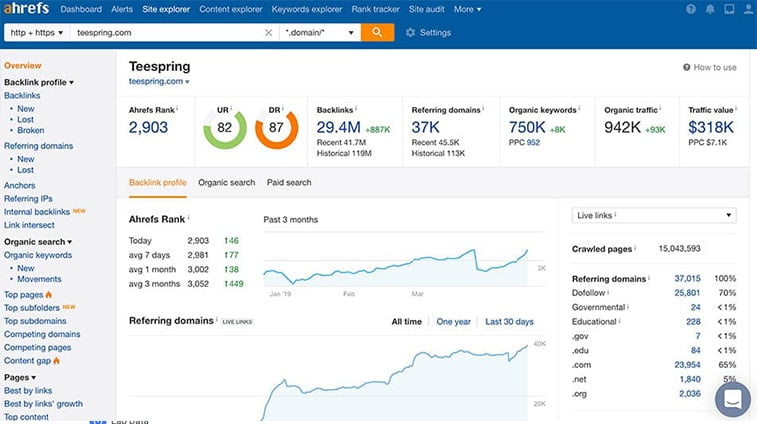The image size is (757, 424).
Task: Click flame icon next to Top pages
Action: tap(49, 295)
